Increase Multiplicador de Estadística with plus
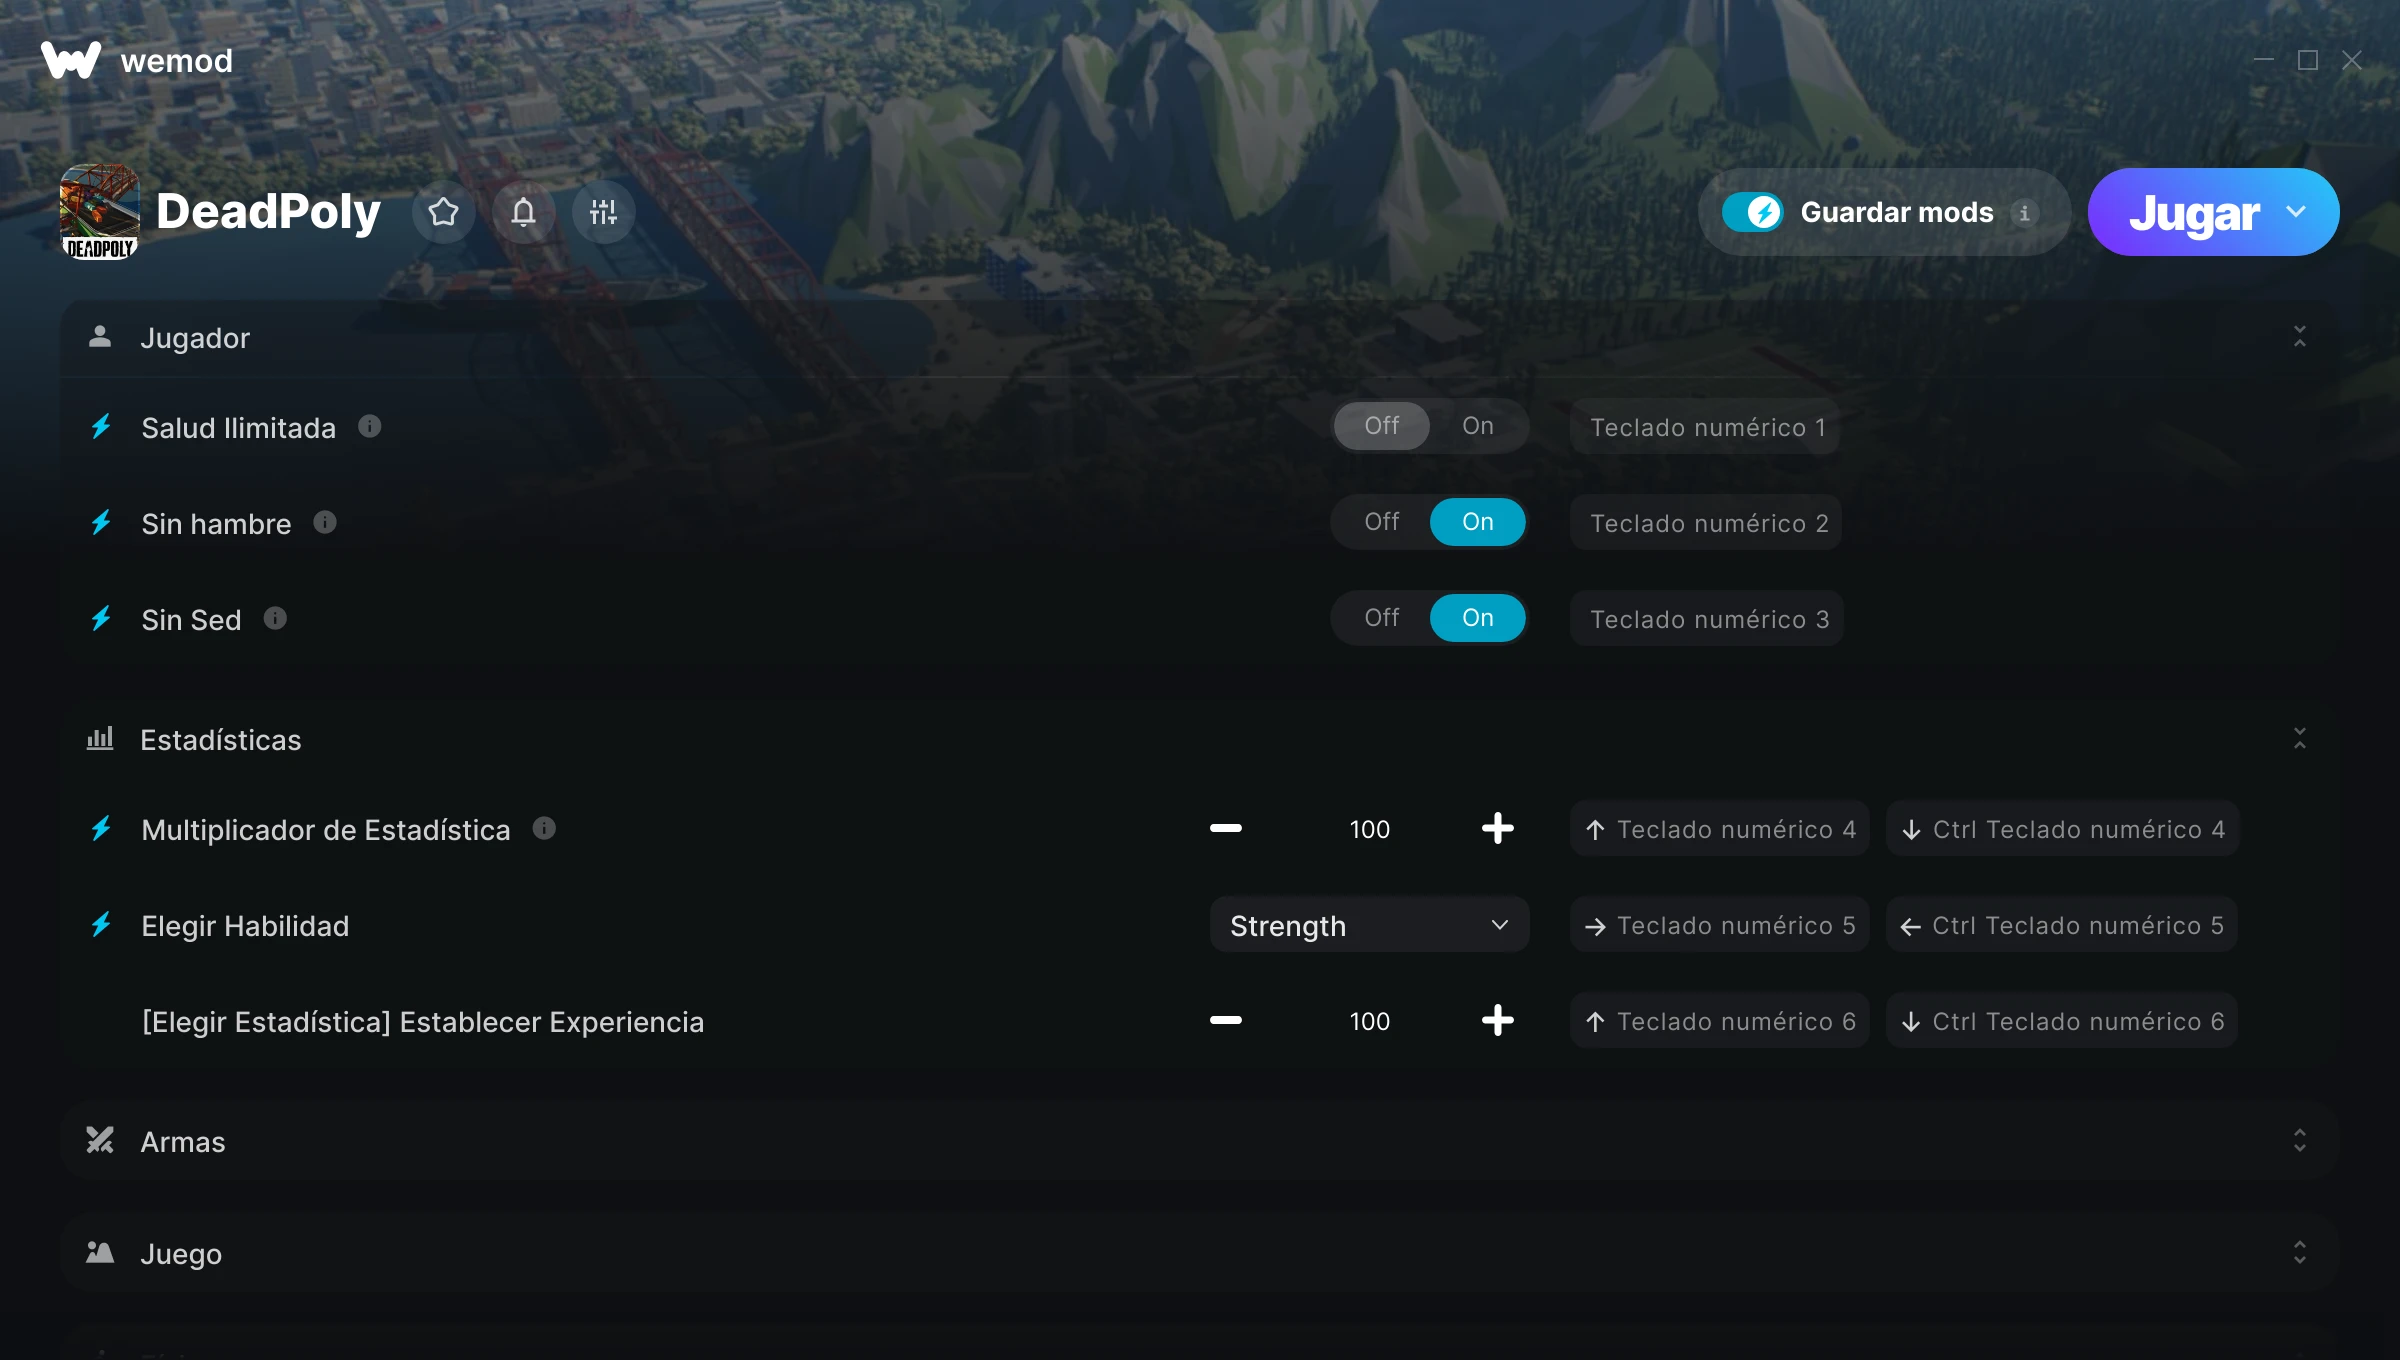 (x=1497, y=828)
